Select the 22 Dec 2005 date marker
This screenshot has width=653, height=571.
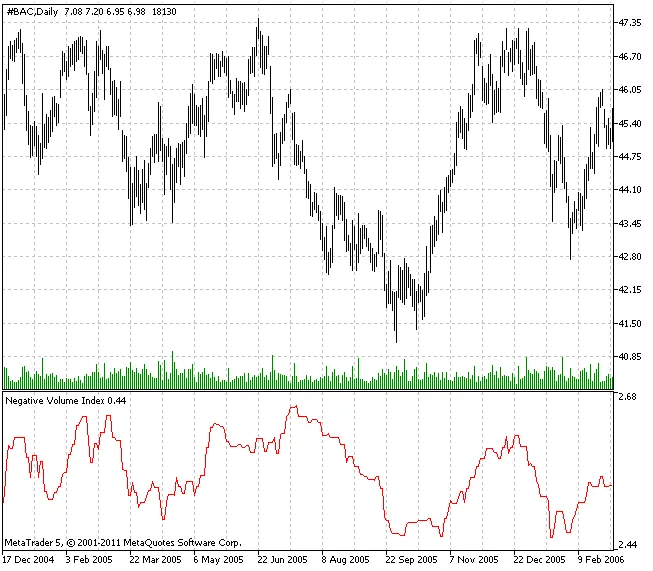click(540, 561)
